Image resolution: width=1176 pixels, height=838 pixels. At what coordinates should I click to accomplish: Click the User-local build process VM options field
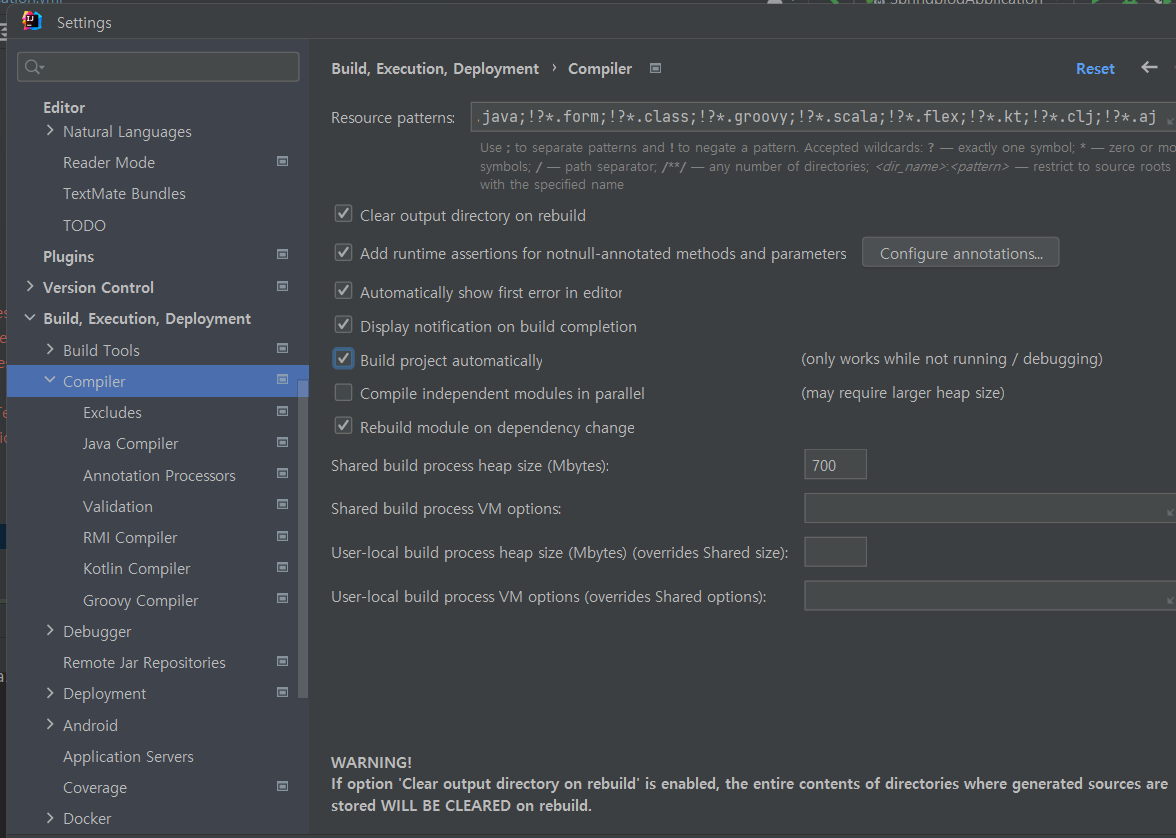(990, 596)
